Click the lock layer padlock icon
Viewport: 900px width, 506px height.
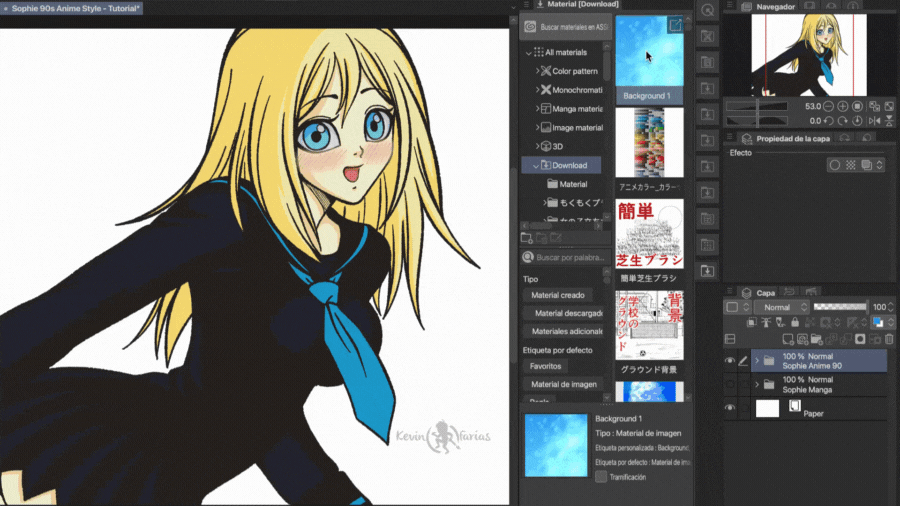[x=795, y=322]
